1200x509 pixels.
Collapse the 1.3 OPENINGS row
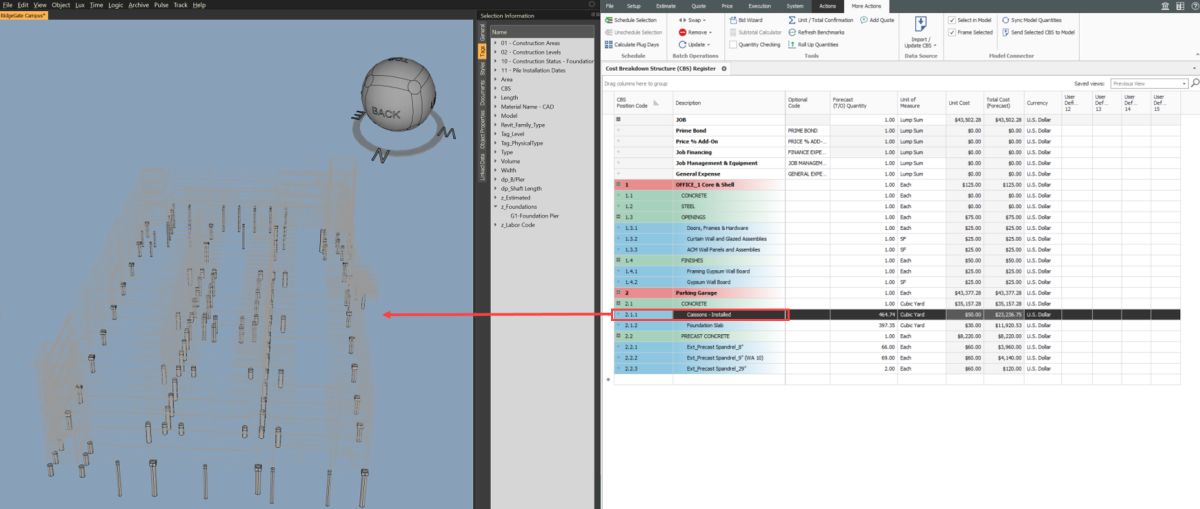pos(619,216)
